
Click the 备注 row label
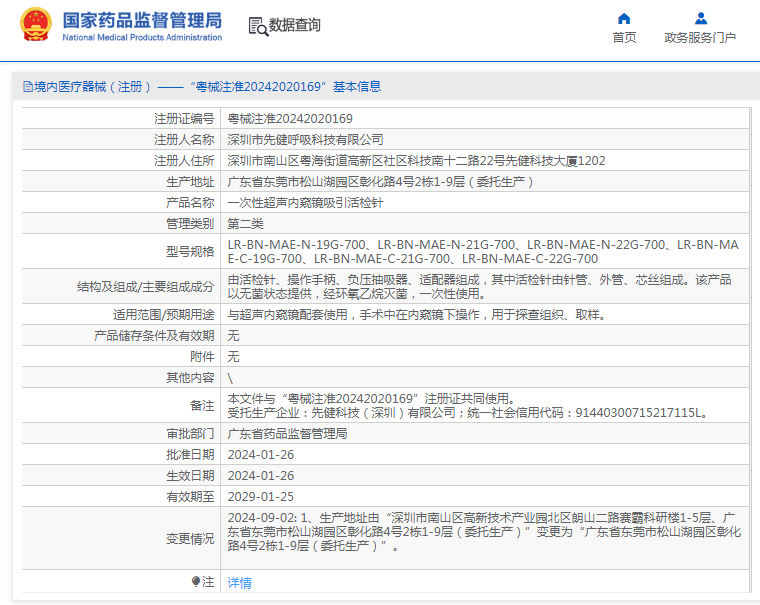coord(202,406)
